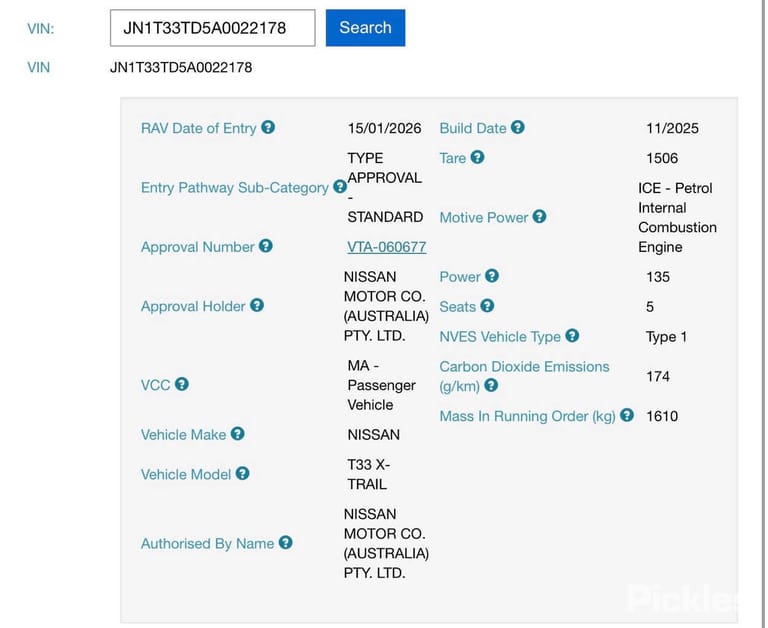Select the Vehicle Make value NISSAN
The width and height of the screenshot is (768, 628).
click(374, 435)
